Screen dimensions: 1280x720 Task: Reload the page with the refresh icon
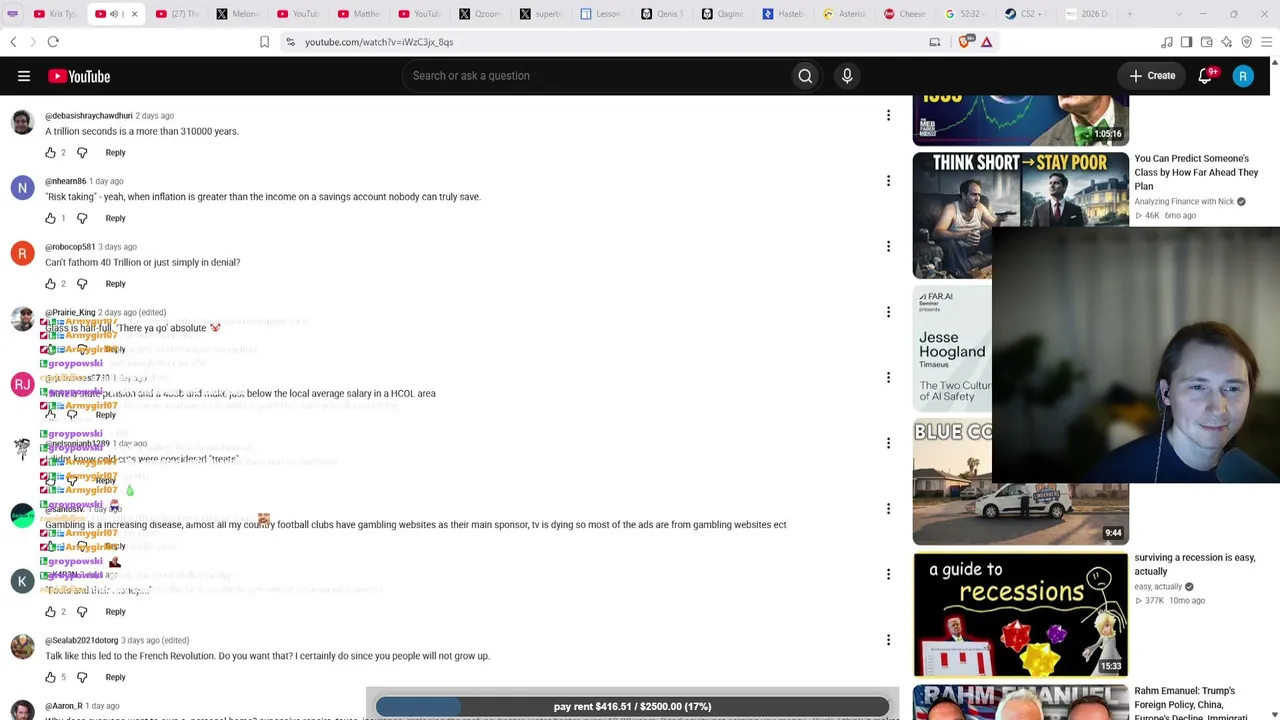click(53, 42)
